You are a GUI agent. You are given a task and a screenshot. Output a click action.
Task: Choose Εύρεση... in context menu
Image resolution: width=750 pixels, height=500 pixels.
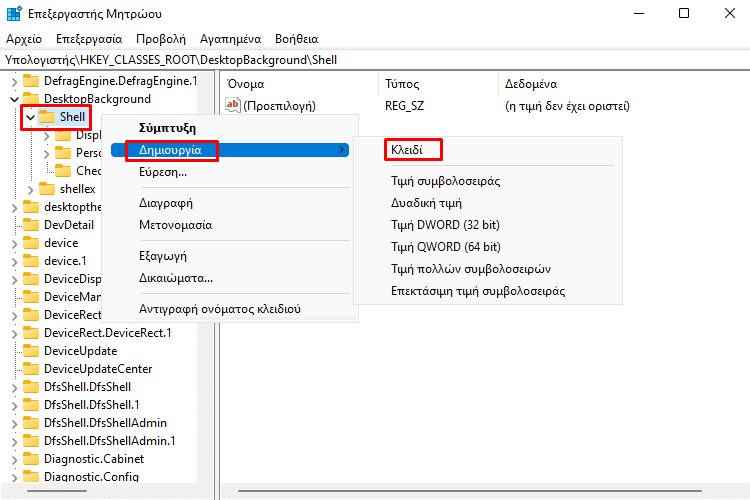[x=230, y=172]
